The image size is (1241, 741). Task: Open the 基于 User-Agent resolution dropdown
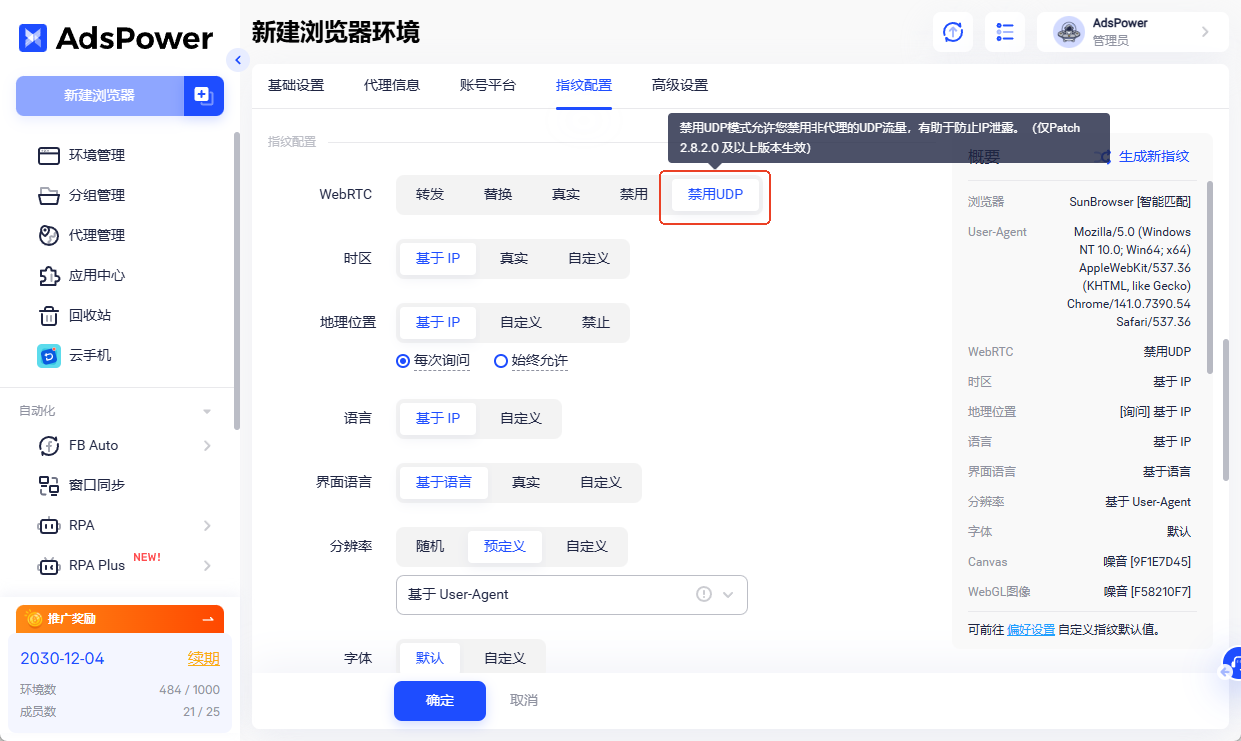(x=571, y=594)
